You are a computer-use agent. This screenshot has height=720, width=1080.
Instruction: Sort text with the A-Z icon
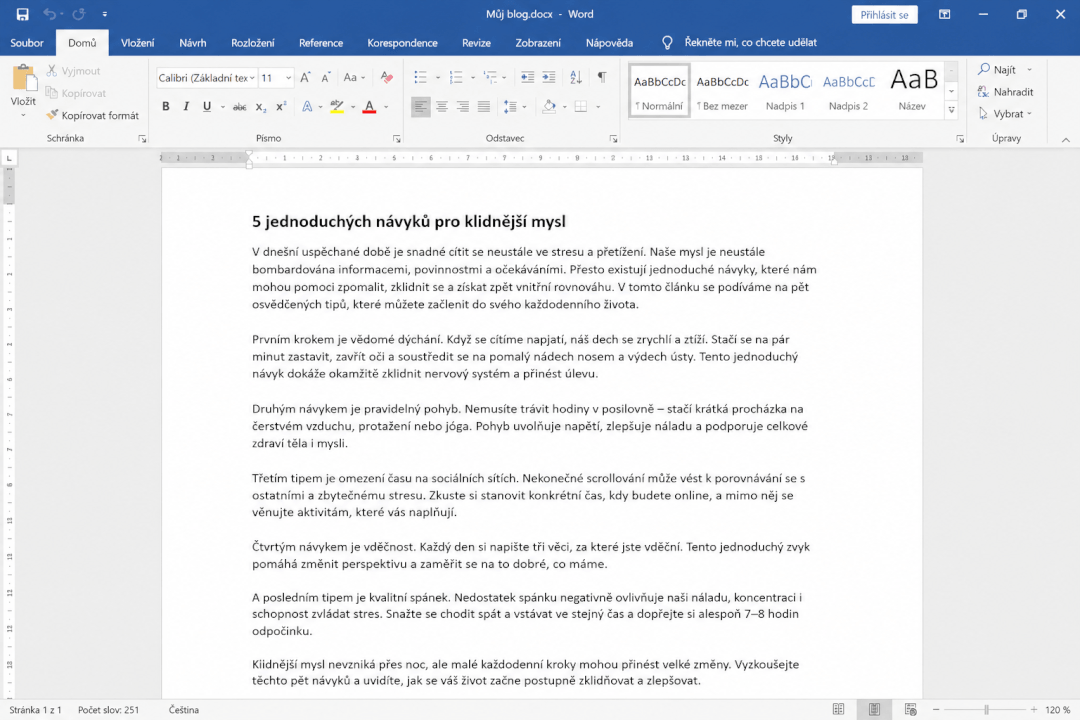pyautogui.click(x=576, y=77)
